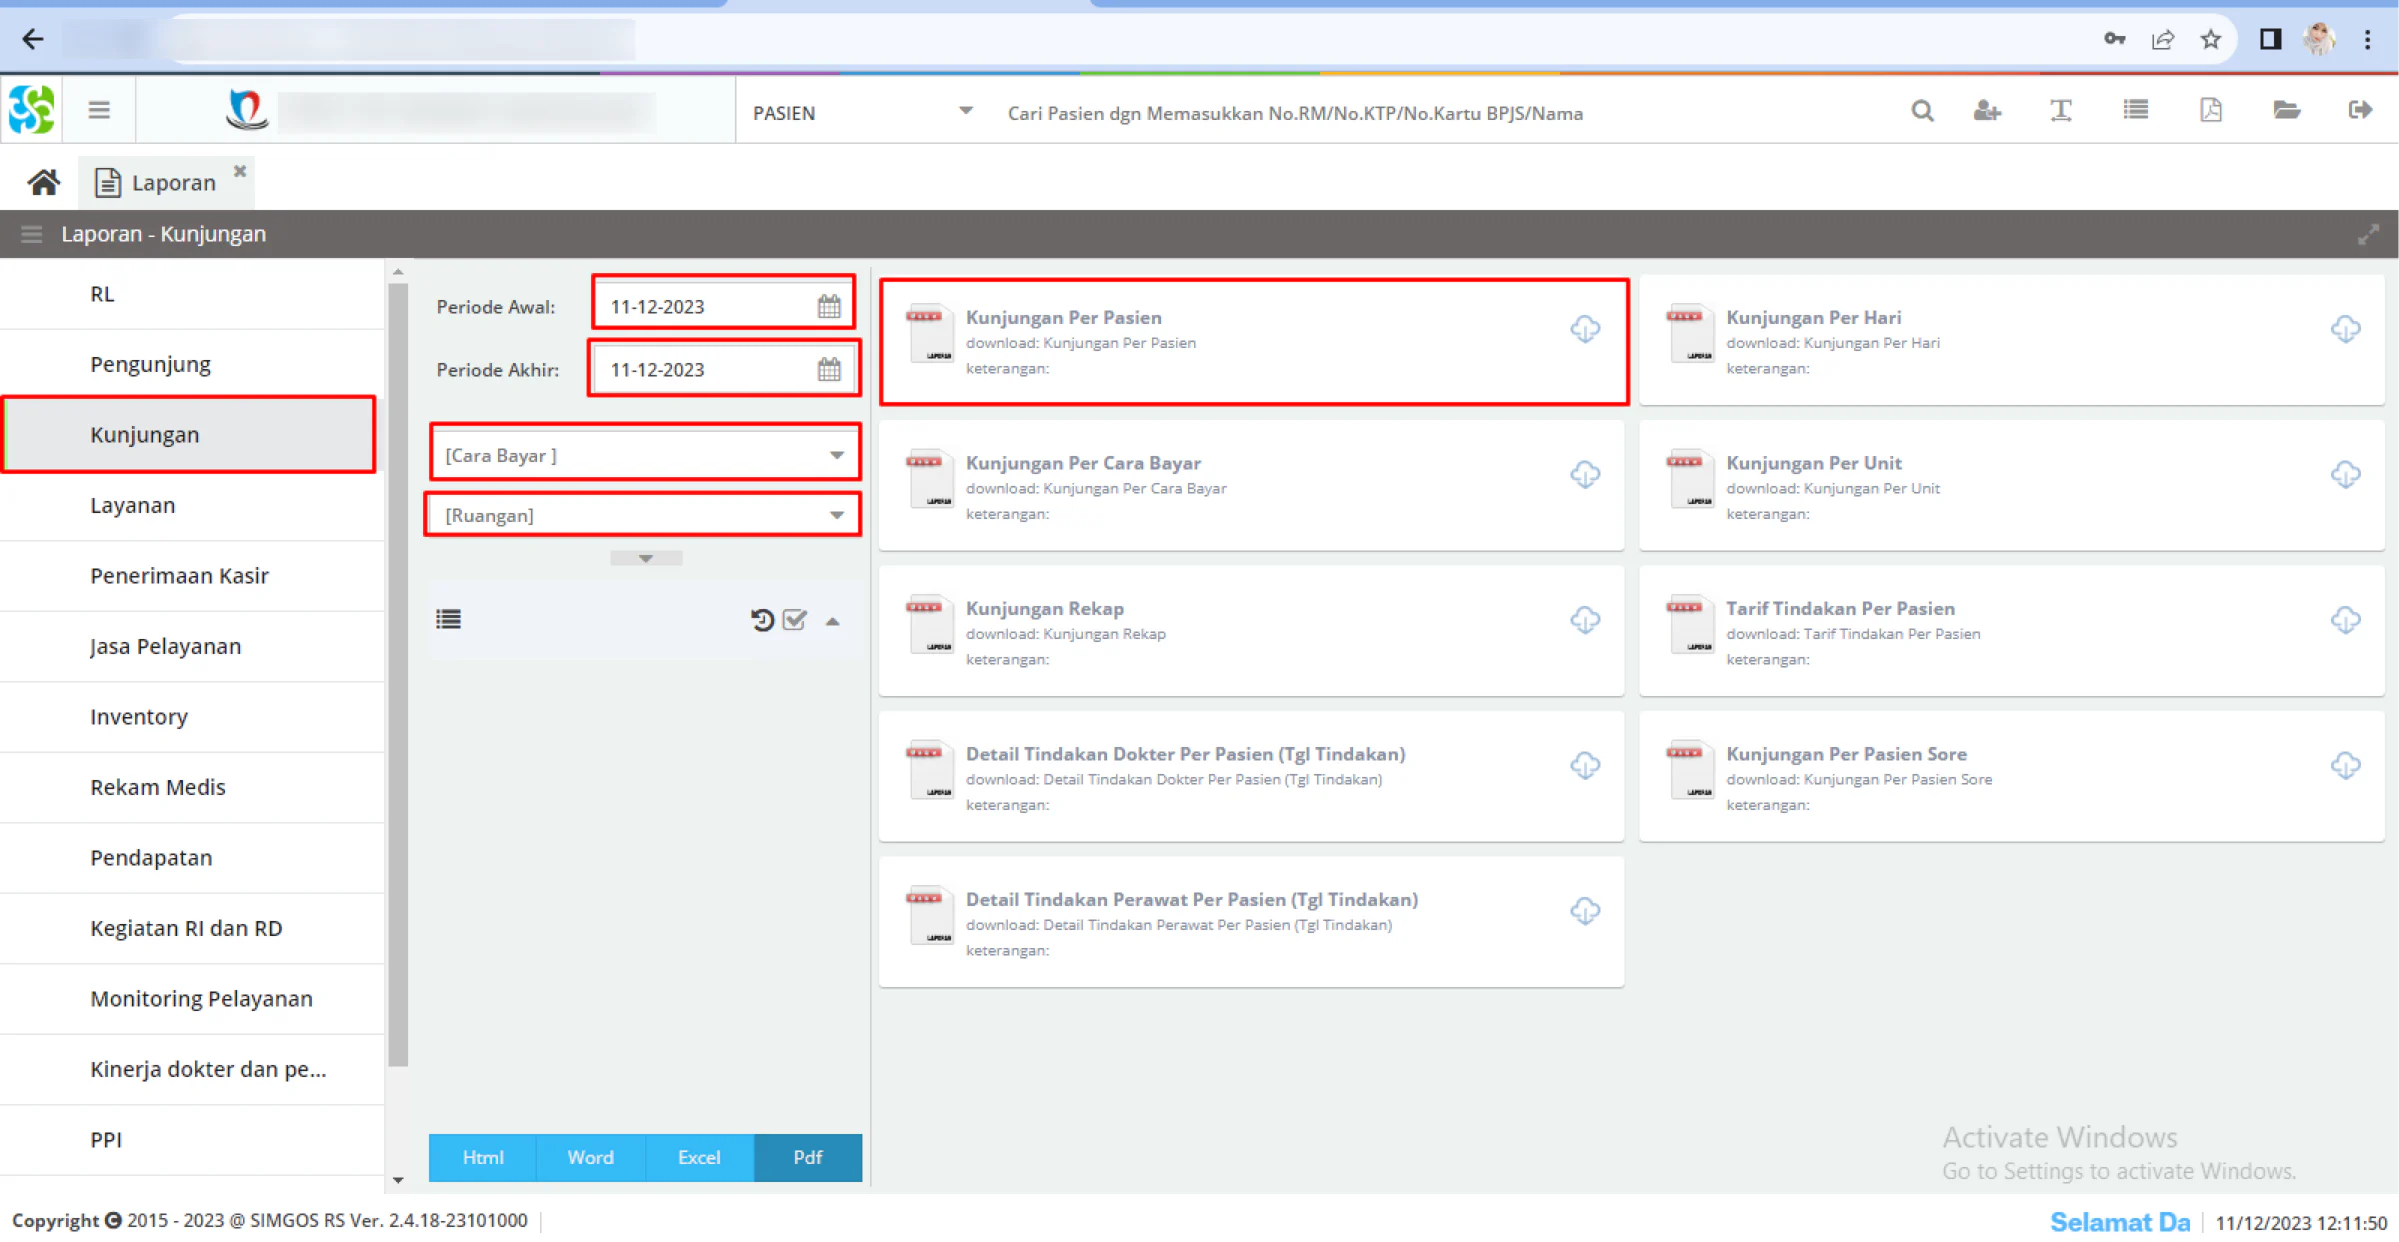Click the home icon tab
The width and height of the screenshot is (2399, 1242).
(x=43, y=183)
